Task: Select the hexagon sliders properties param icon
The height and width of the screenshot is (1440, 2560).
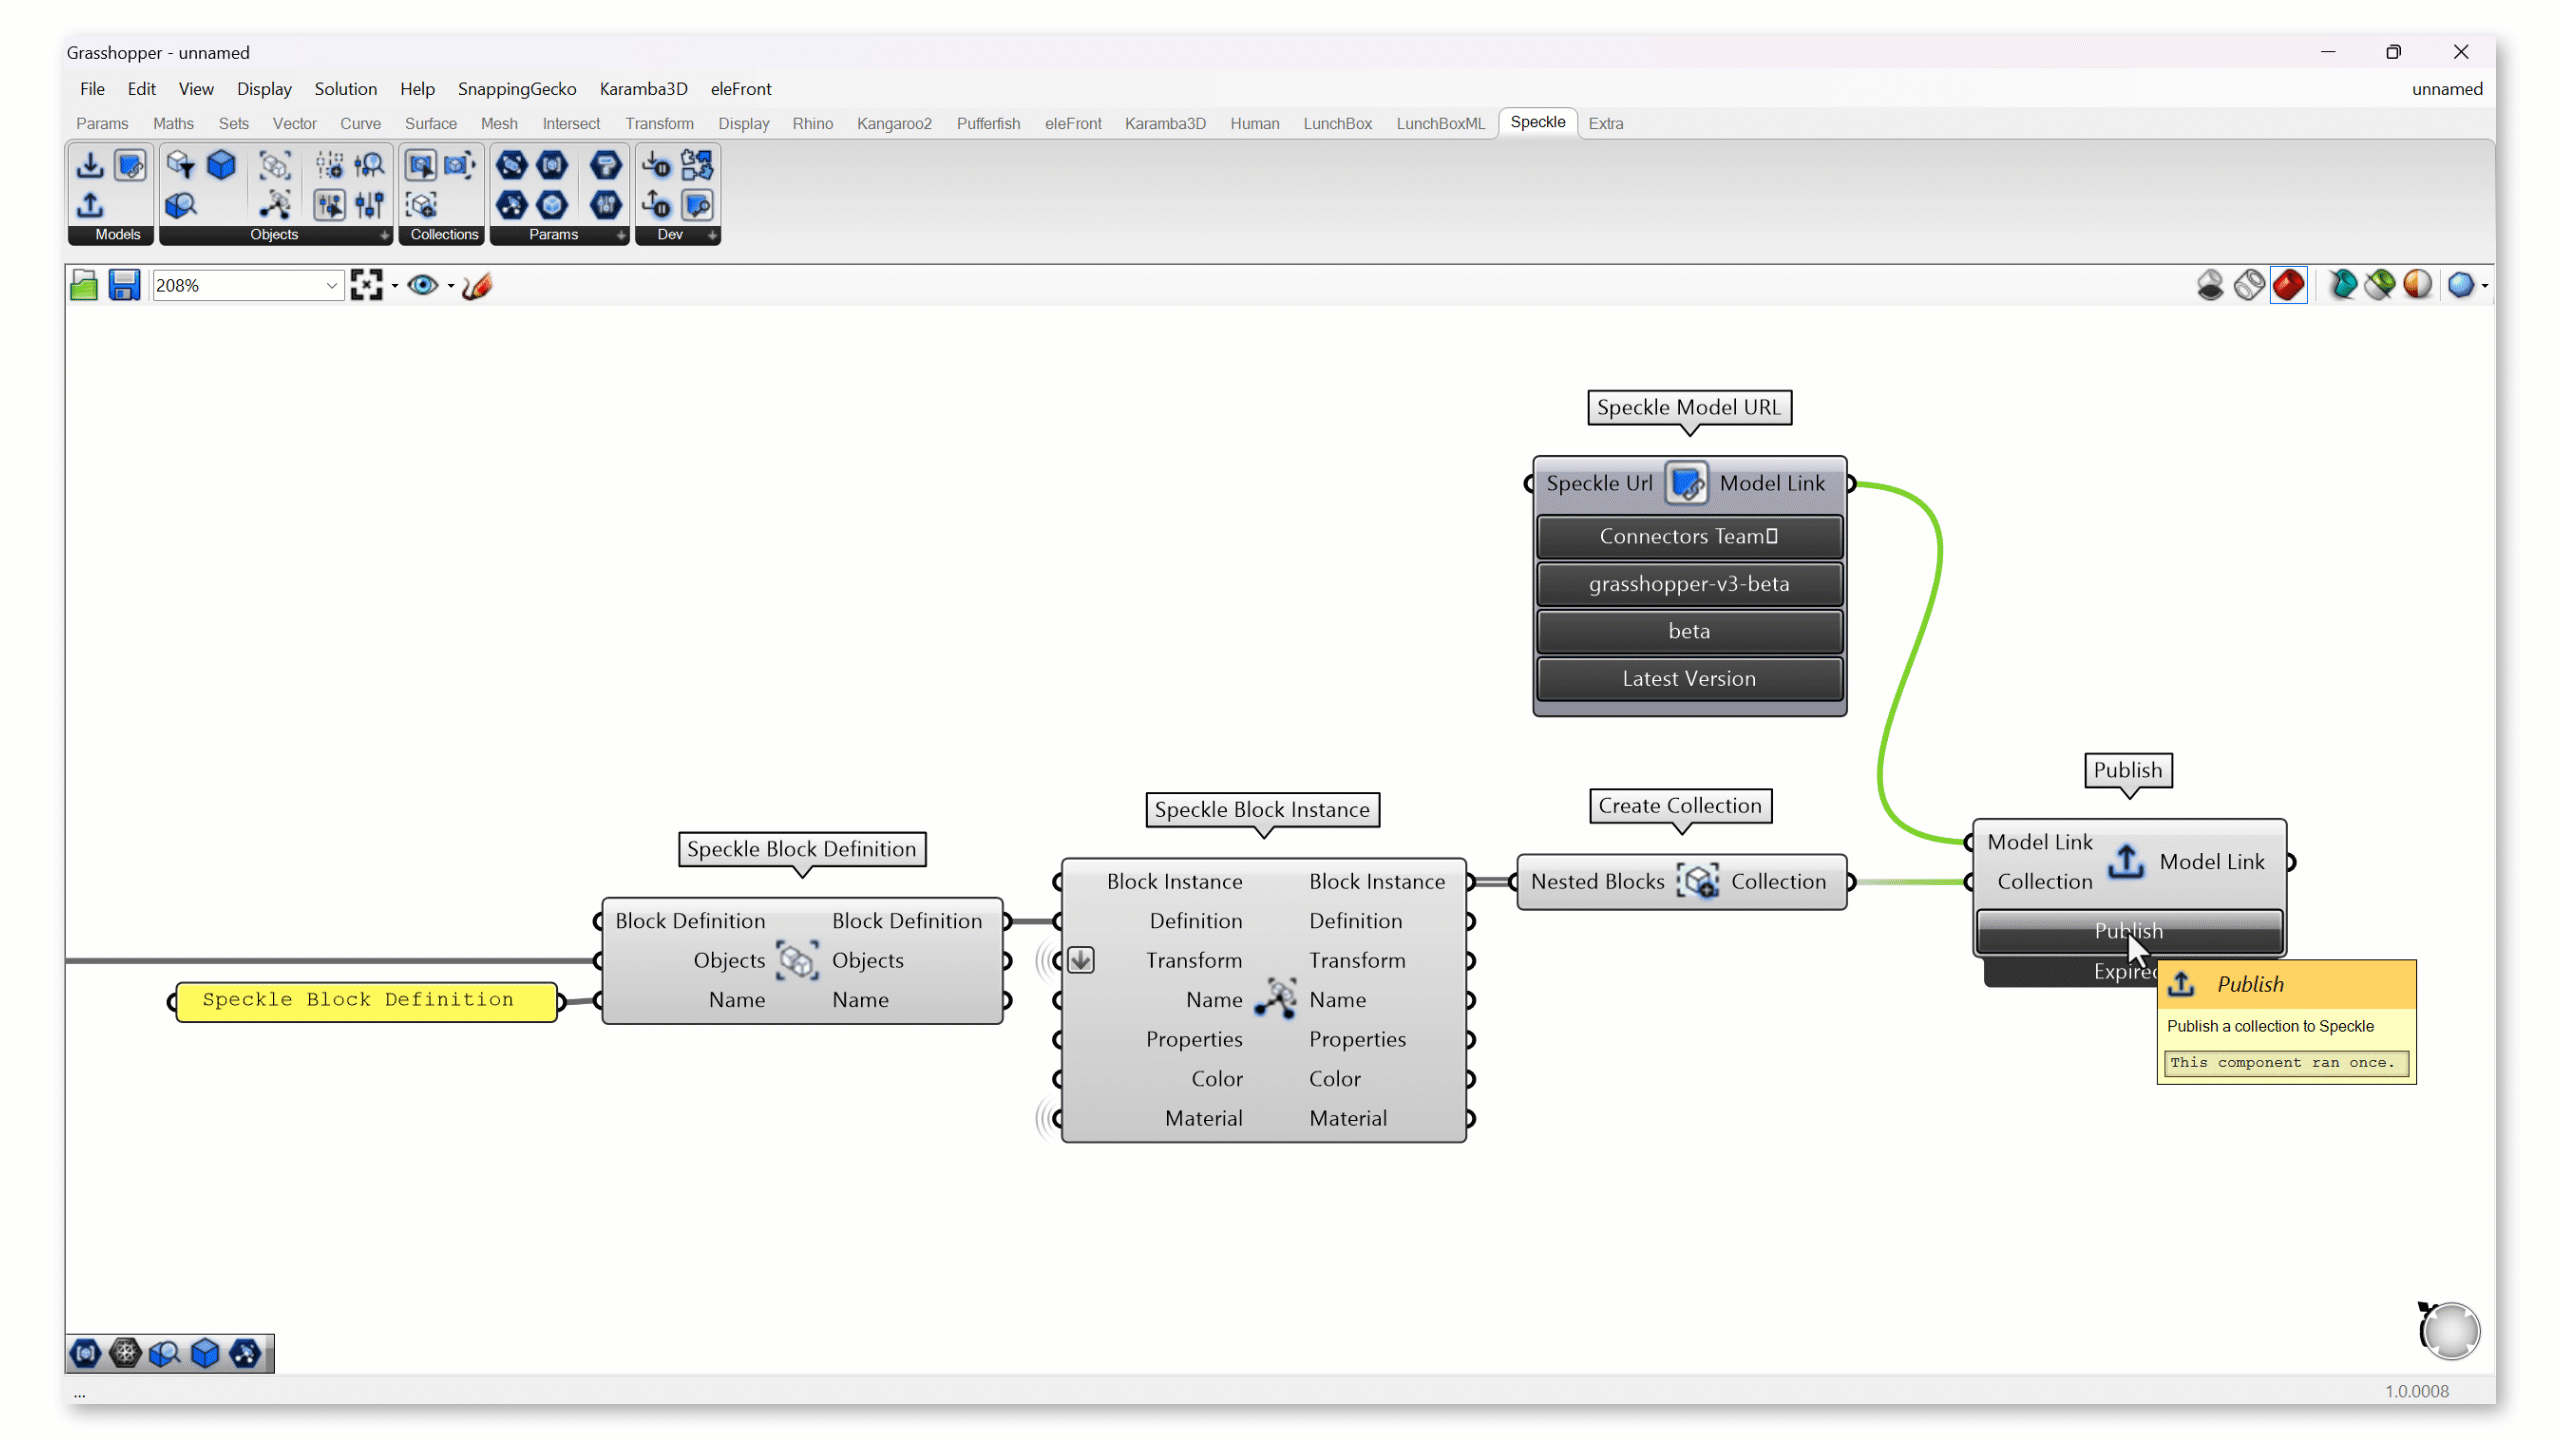Action: click(606, 205)
